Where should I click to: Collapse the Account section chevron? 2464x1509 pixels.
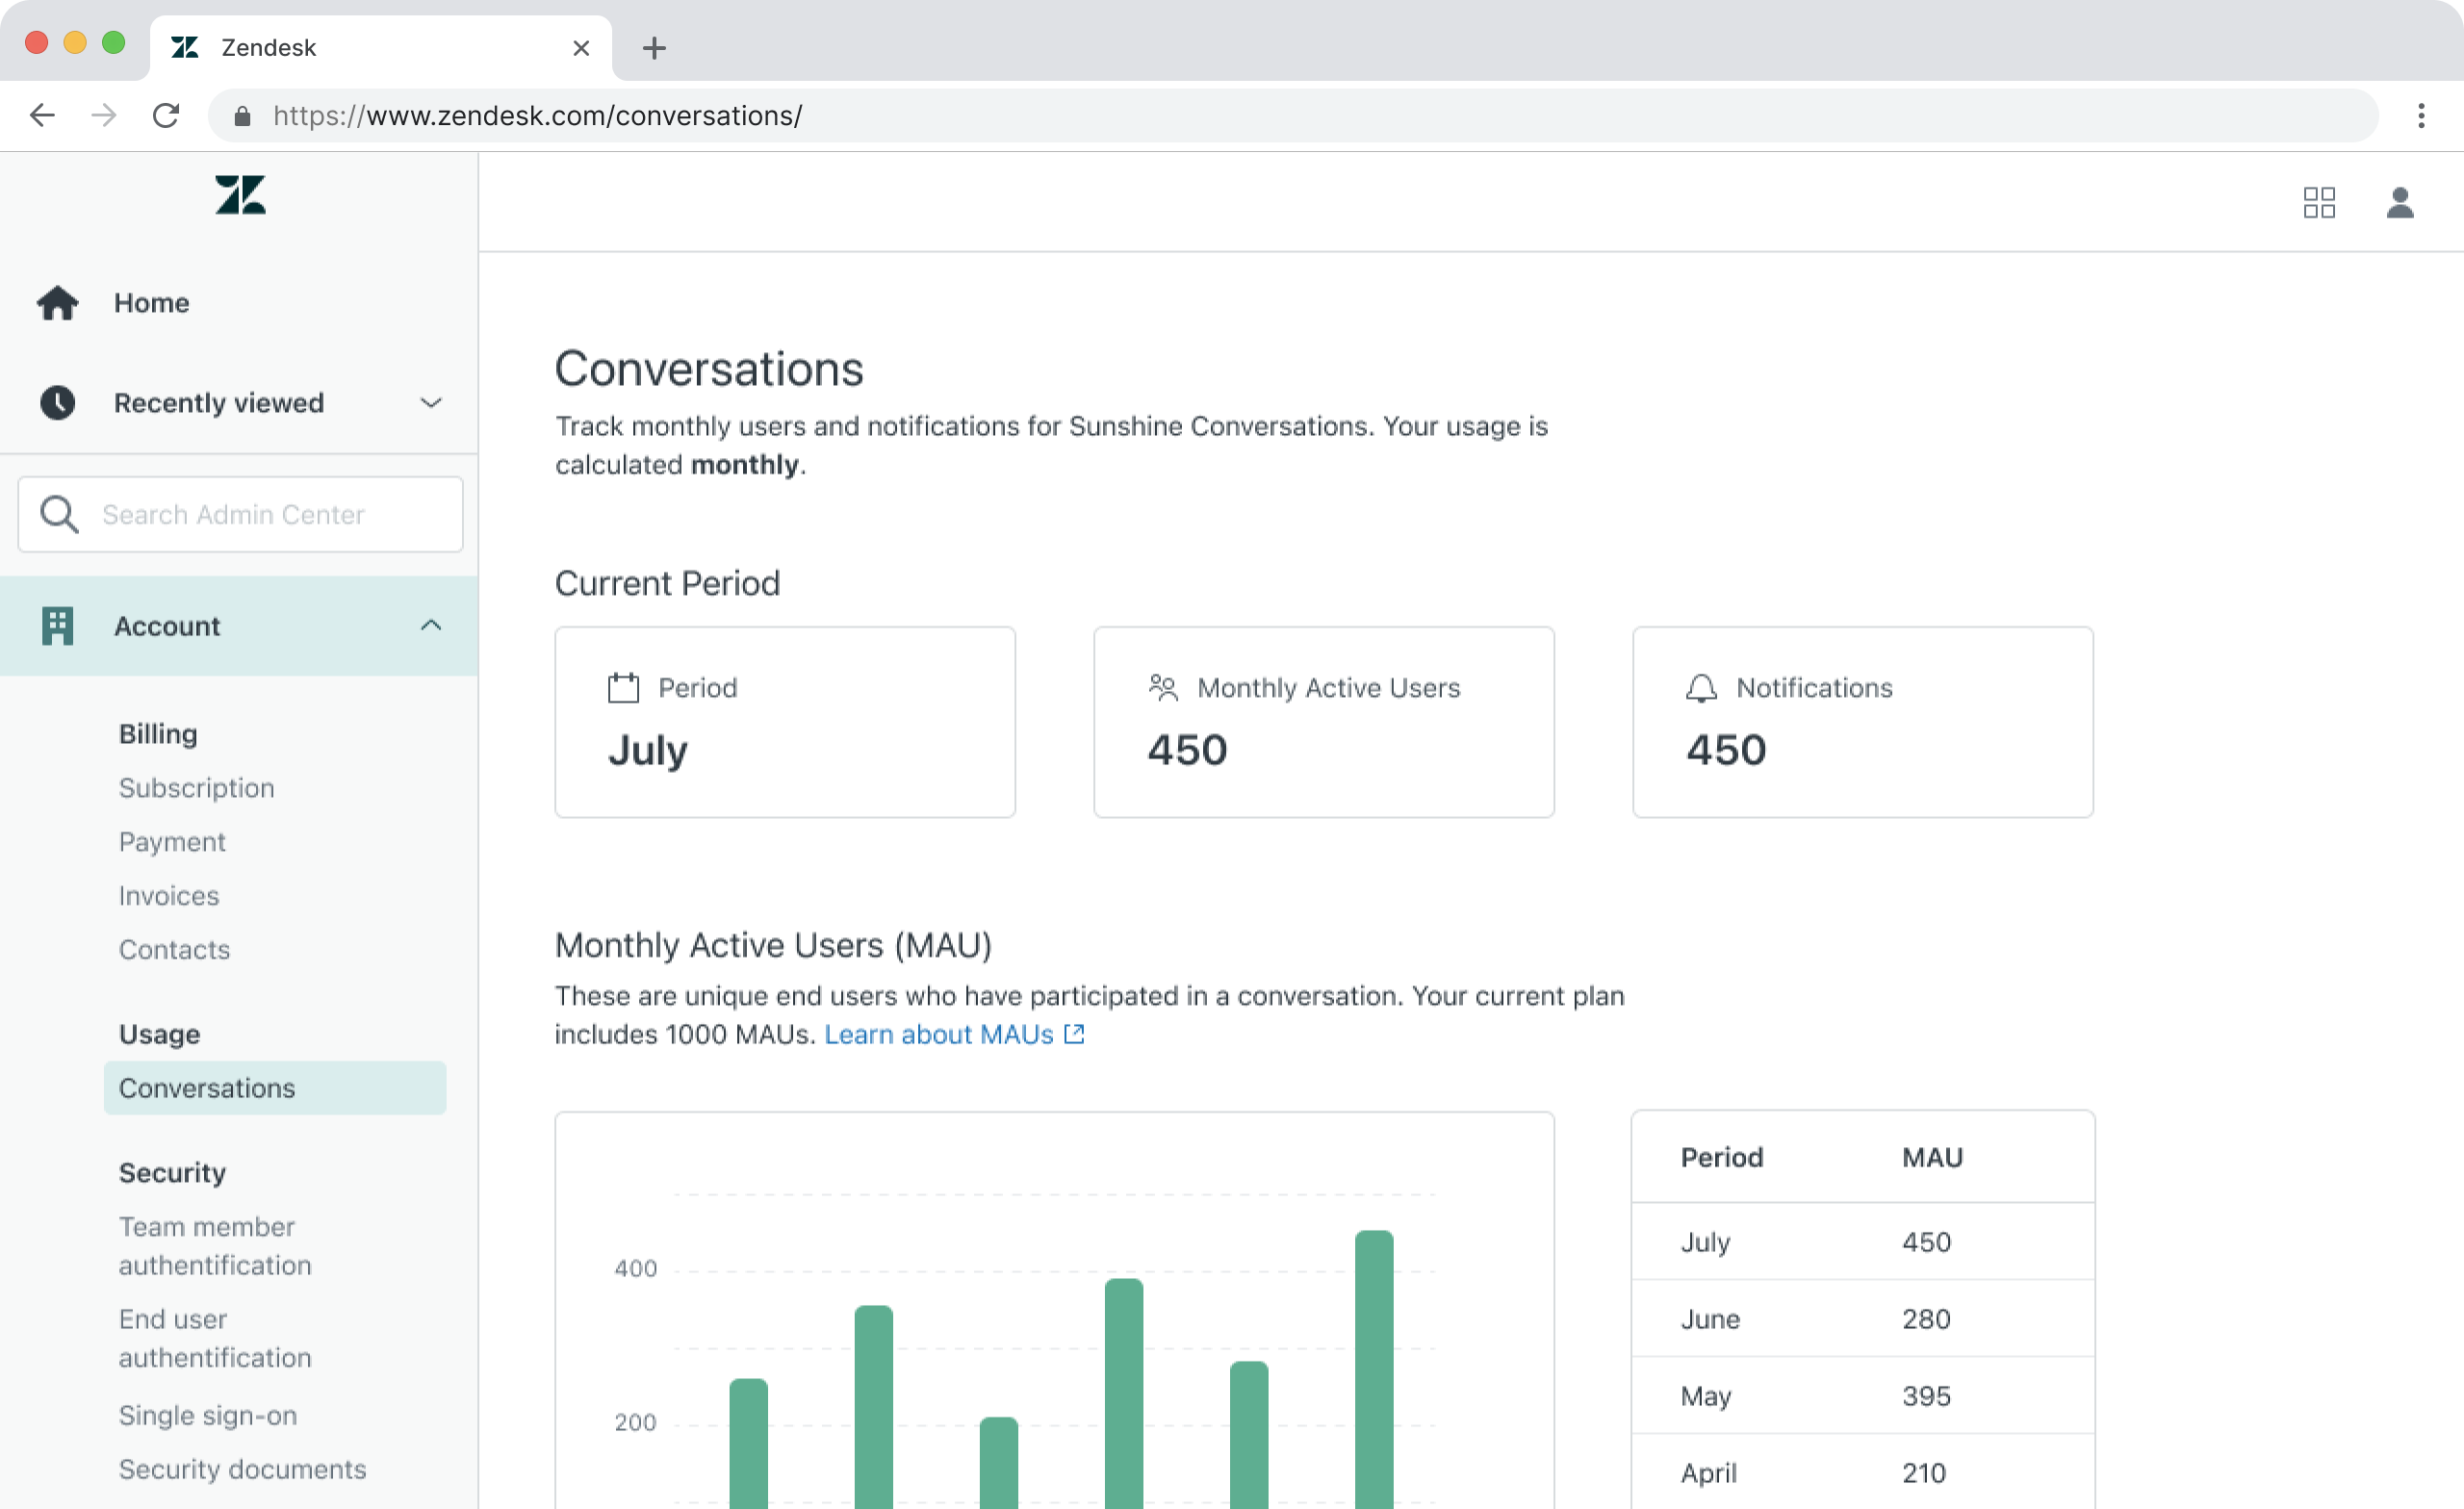coord(430,626)
